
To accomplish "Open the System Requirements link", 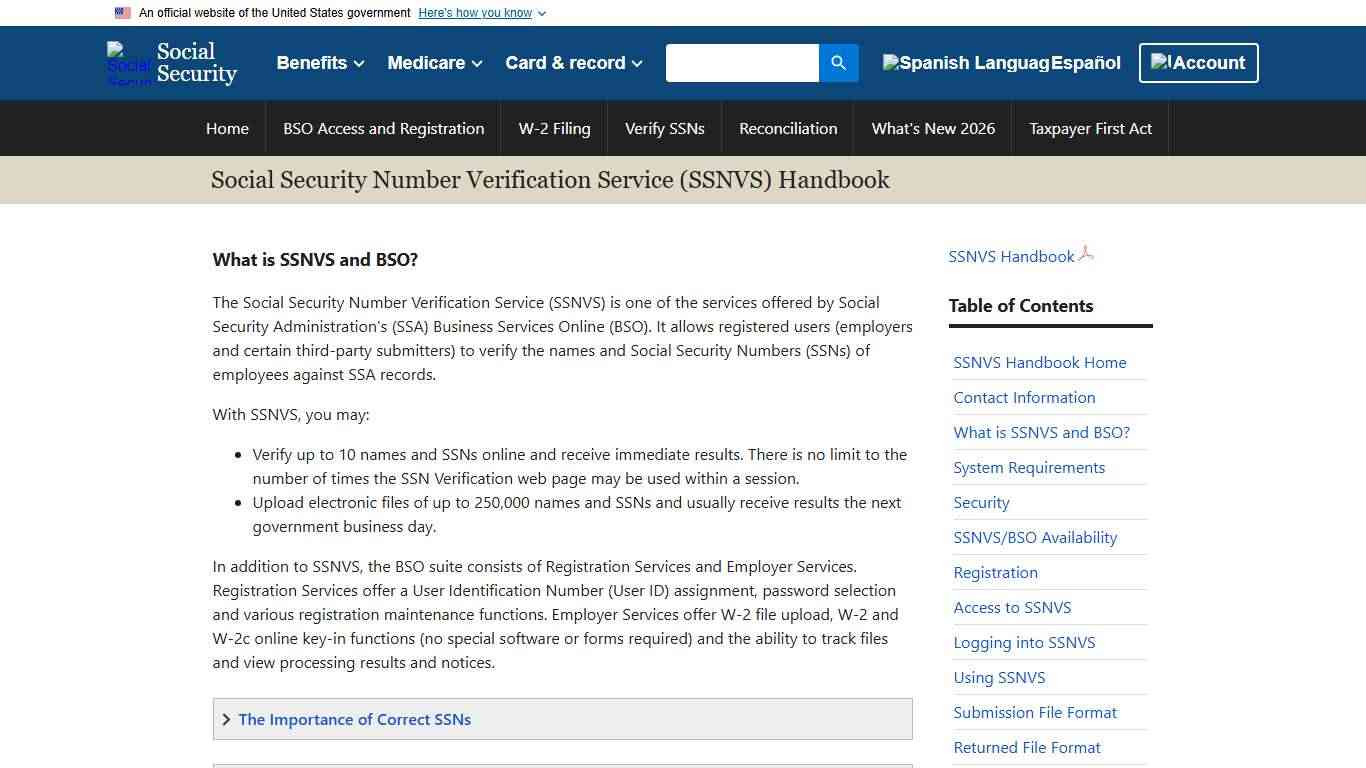I will click(1029, 467).
